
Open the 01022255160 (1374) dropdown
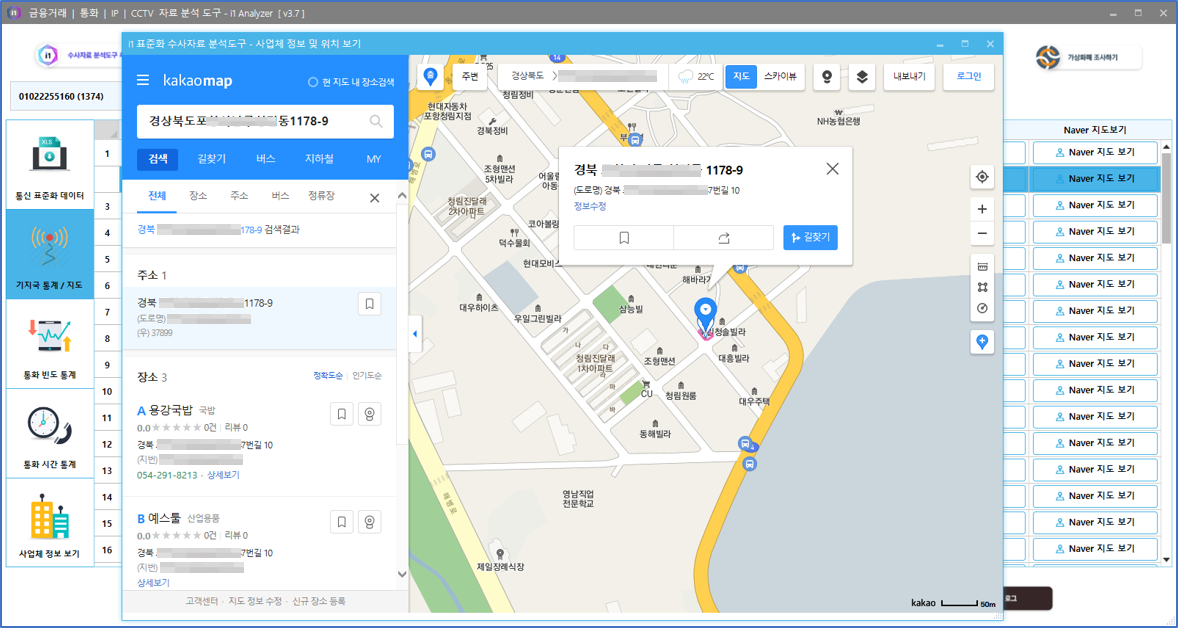click(x=65, y=96)
